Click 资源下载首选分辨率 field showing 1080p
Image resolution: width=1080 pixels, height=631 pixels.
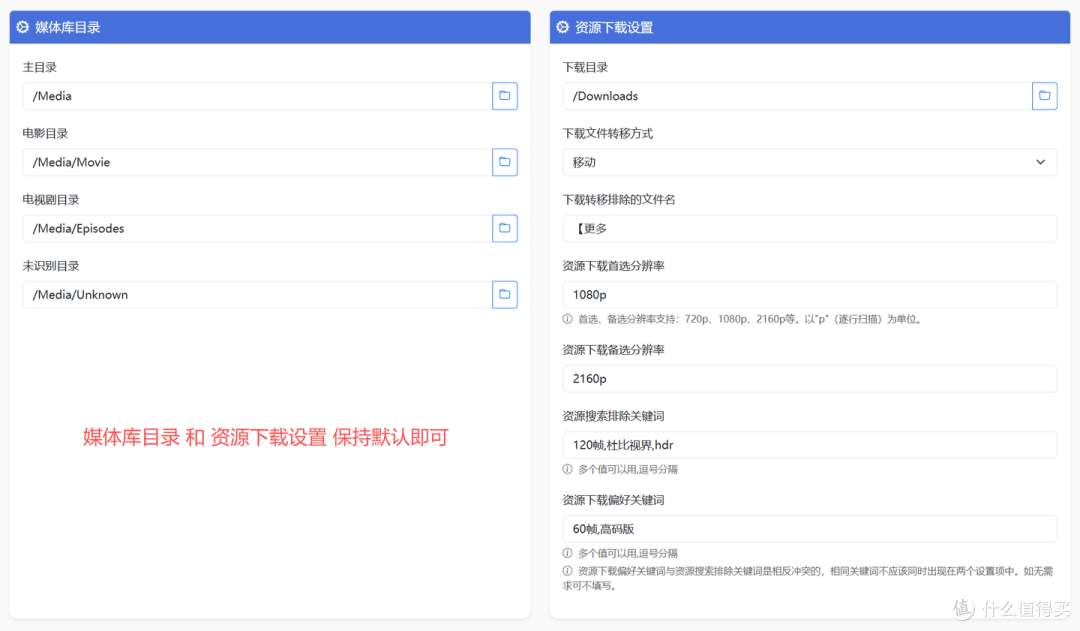tap(810, 294)
